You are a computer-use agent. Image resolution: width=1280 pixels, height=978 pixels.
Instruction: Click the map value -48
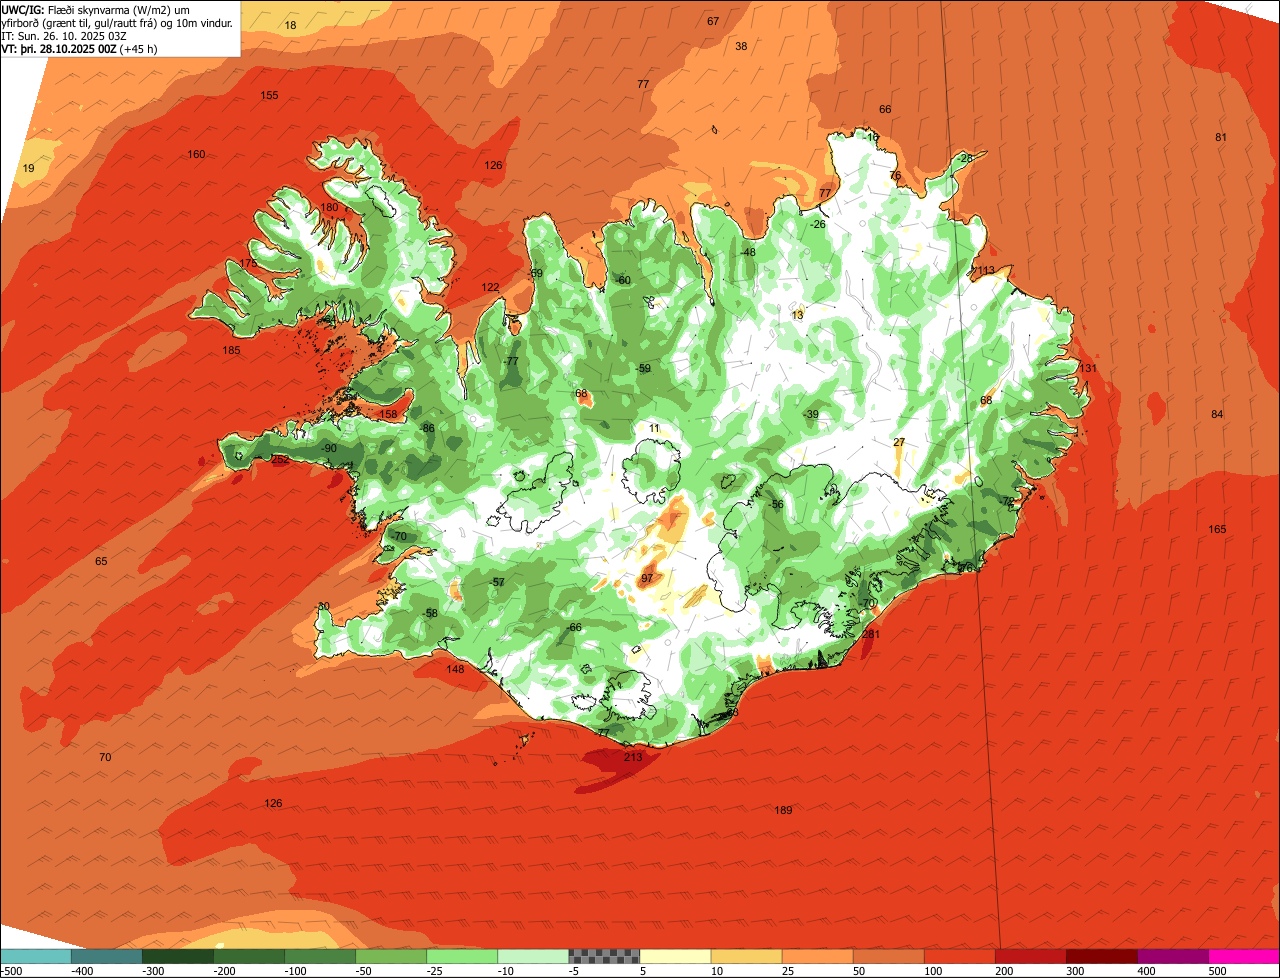748,253
